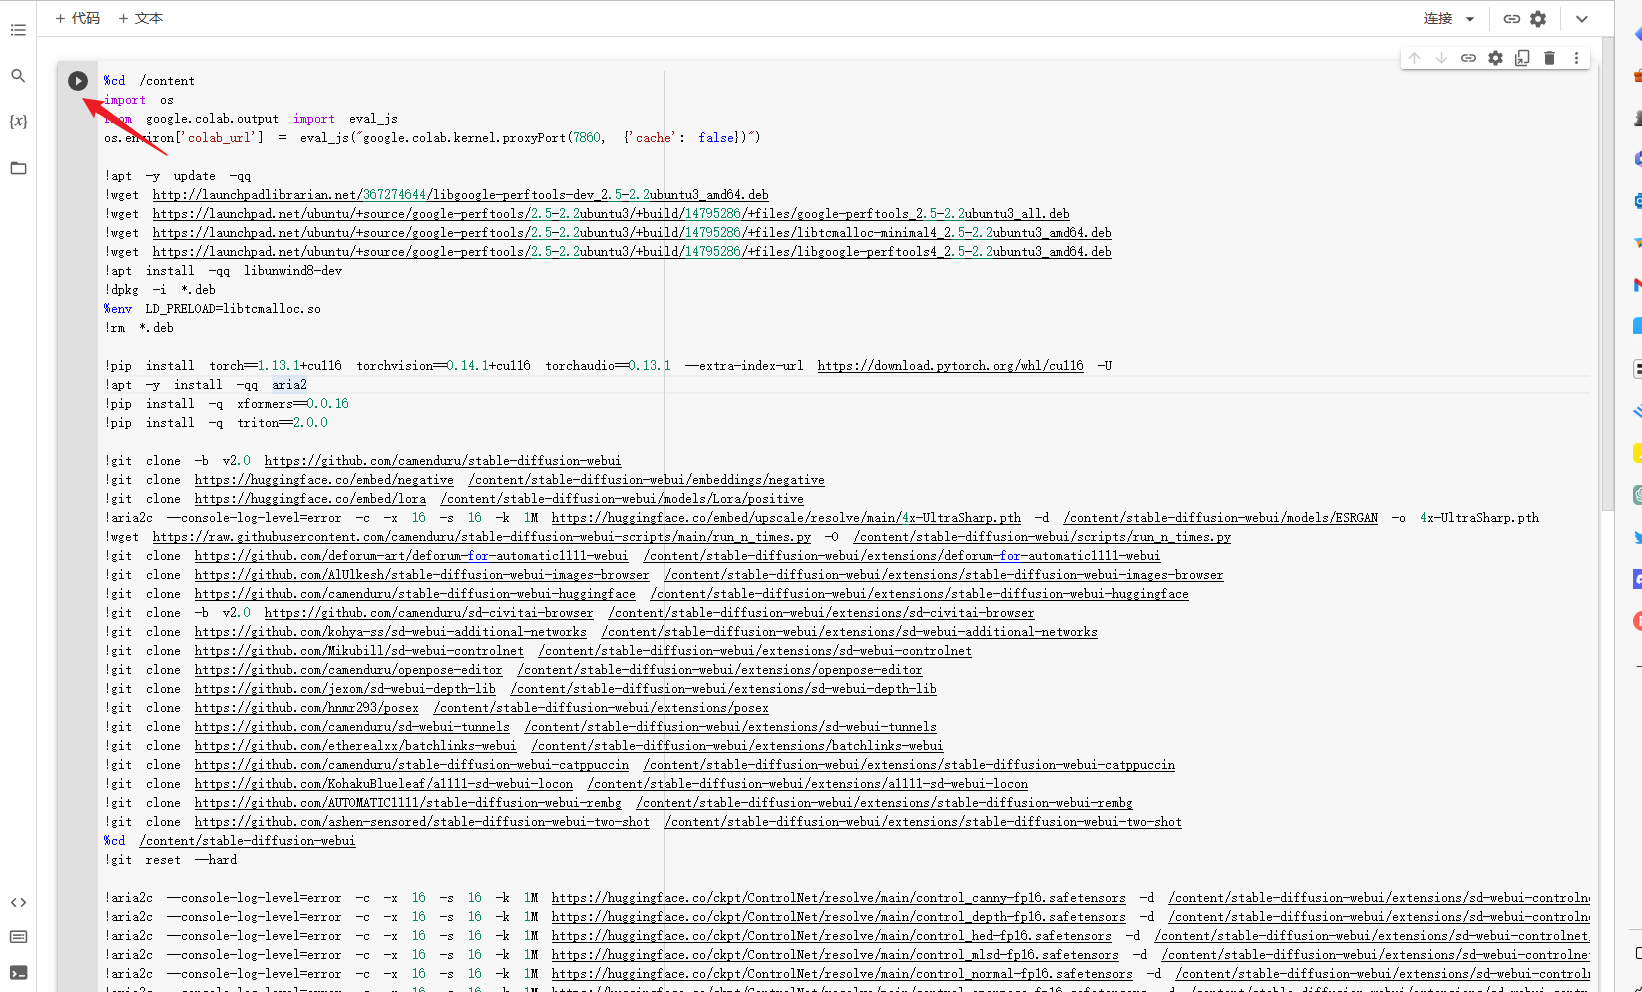Open the control_canny-fp16.safetensors link

(838, 898)
